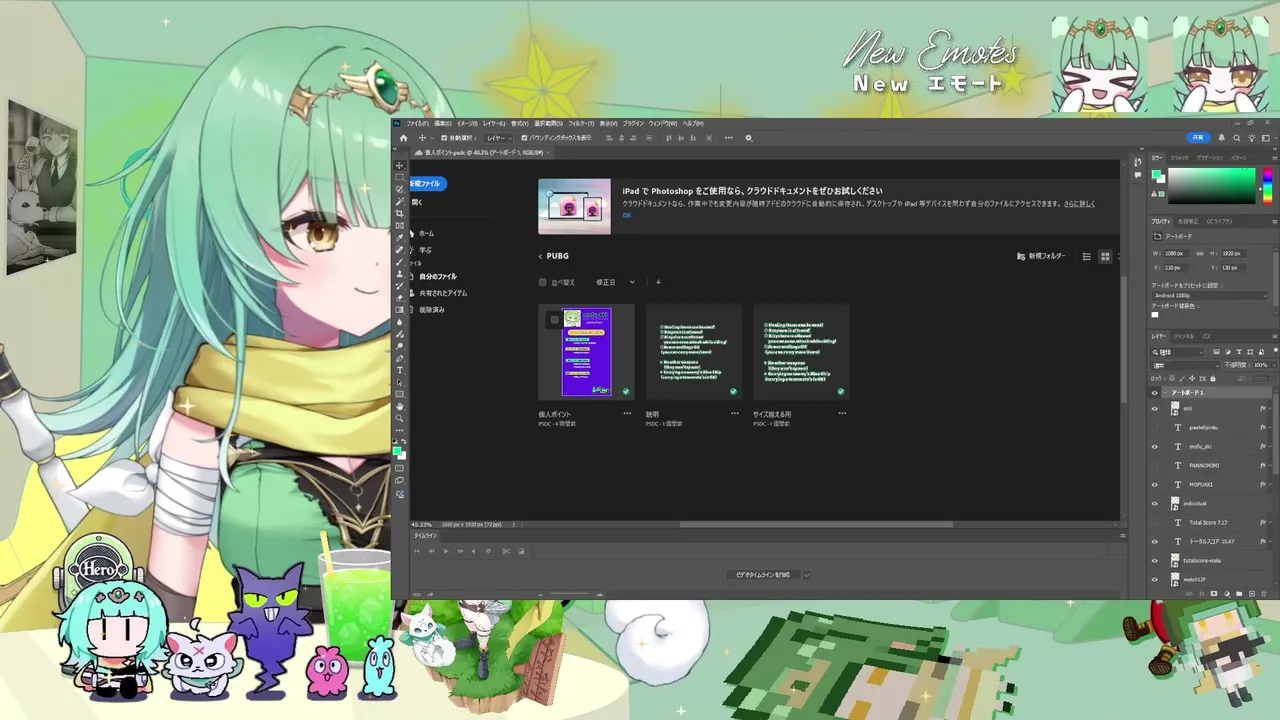Toggle the バウンディングボックスを表示 checkbox
This screenshot has width=1280, height=720.
pyautogui.click(x=524, y=138)
